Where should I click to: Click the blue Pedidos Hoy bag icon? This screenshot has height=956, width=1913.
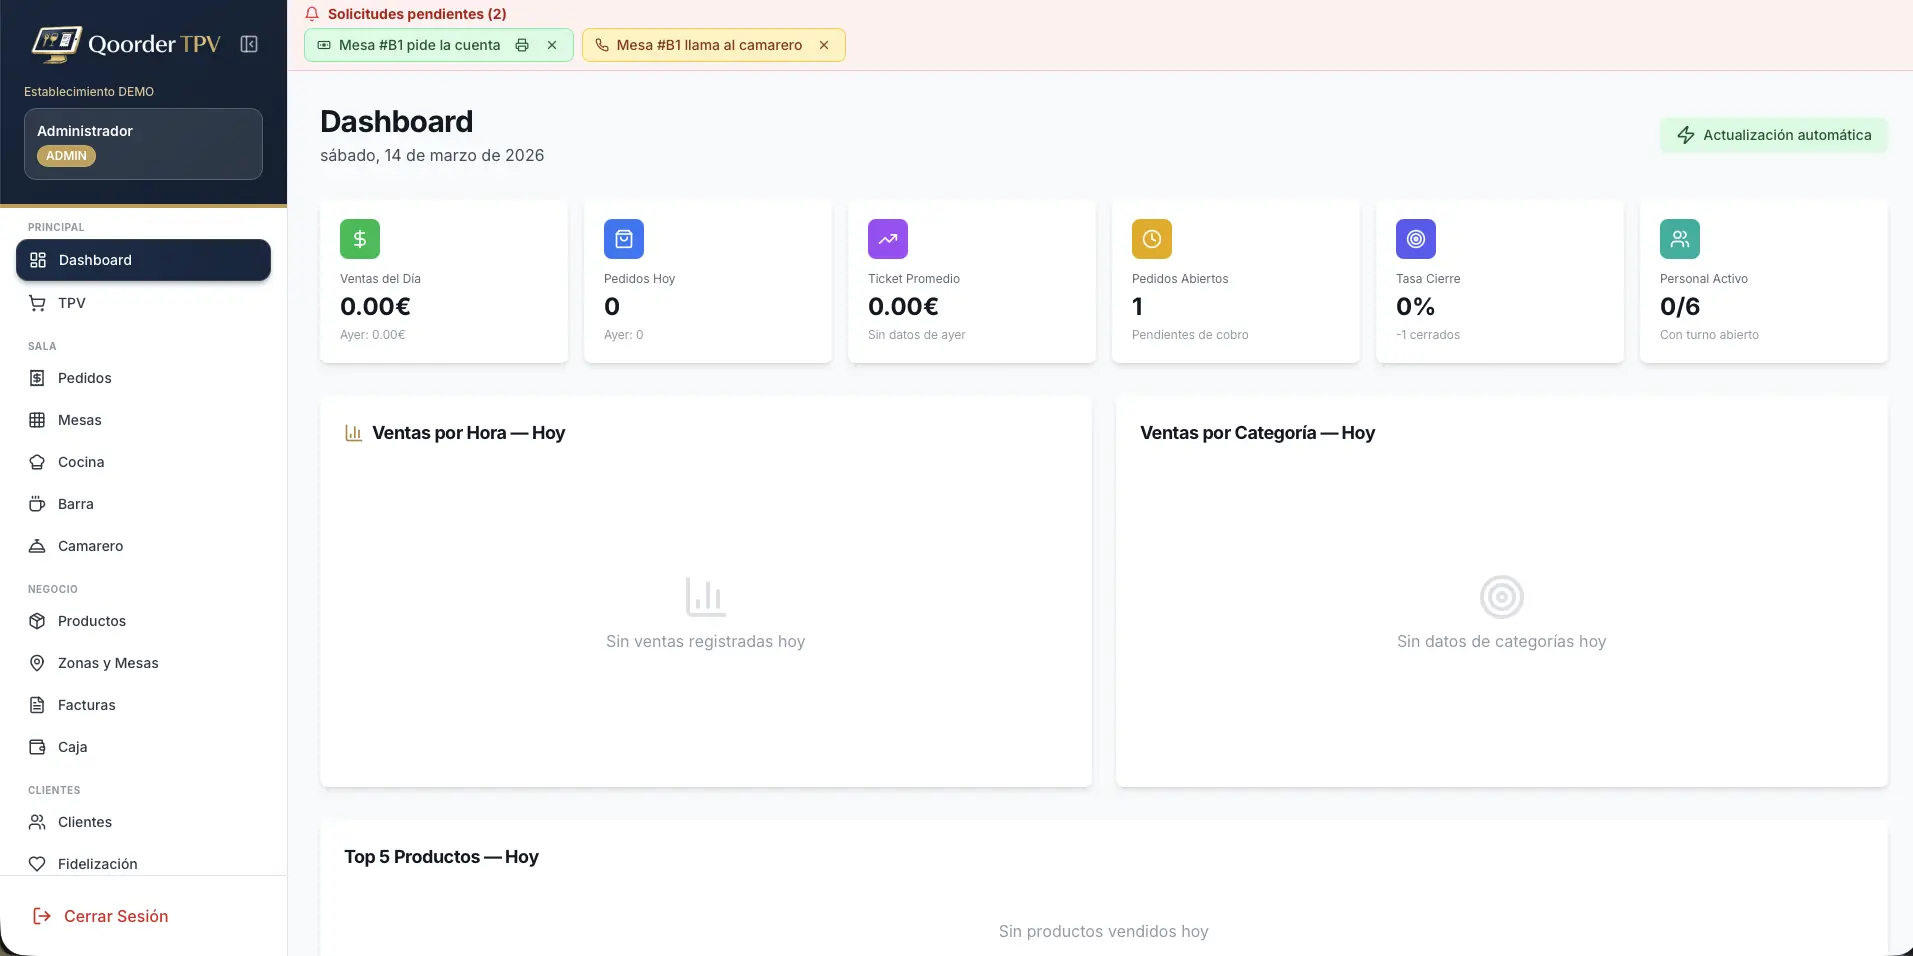624,239
